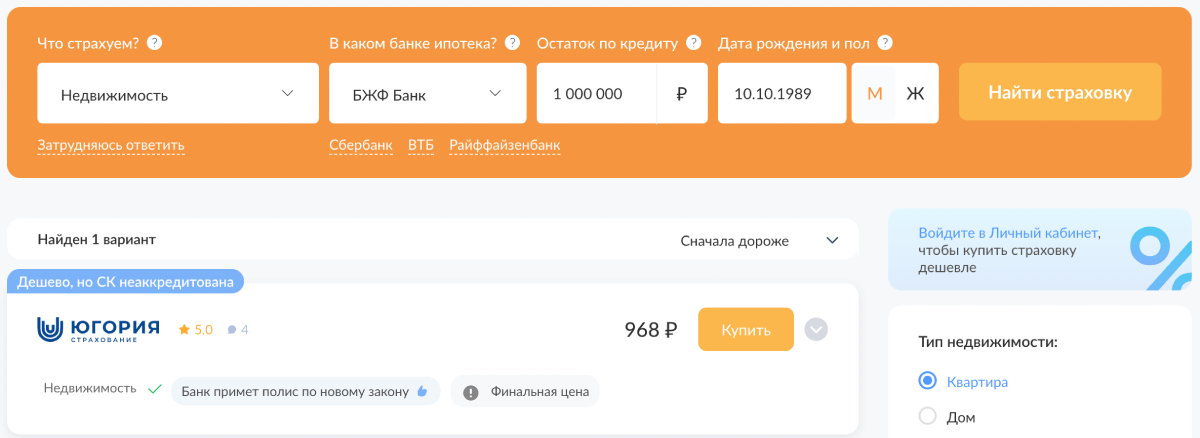Open the "Недвижимость" insurance type dropdown

pyautogui.click(x=178, y=94)
